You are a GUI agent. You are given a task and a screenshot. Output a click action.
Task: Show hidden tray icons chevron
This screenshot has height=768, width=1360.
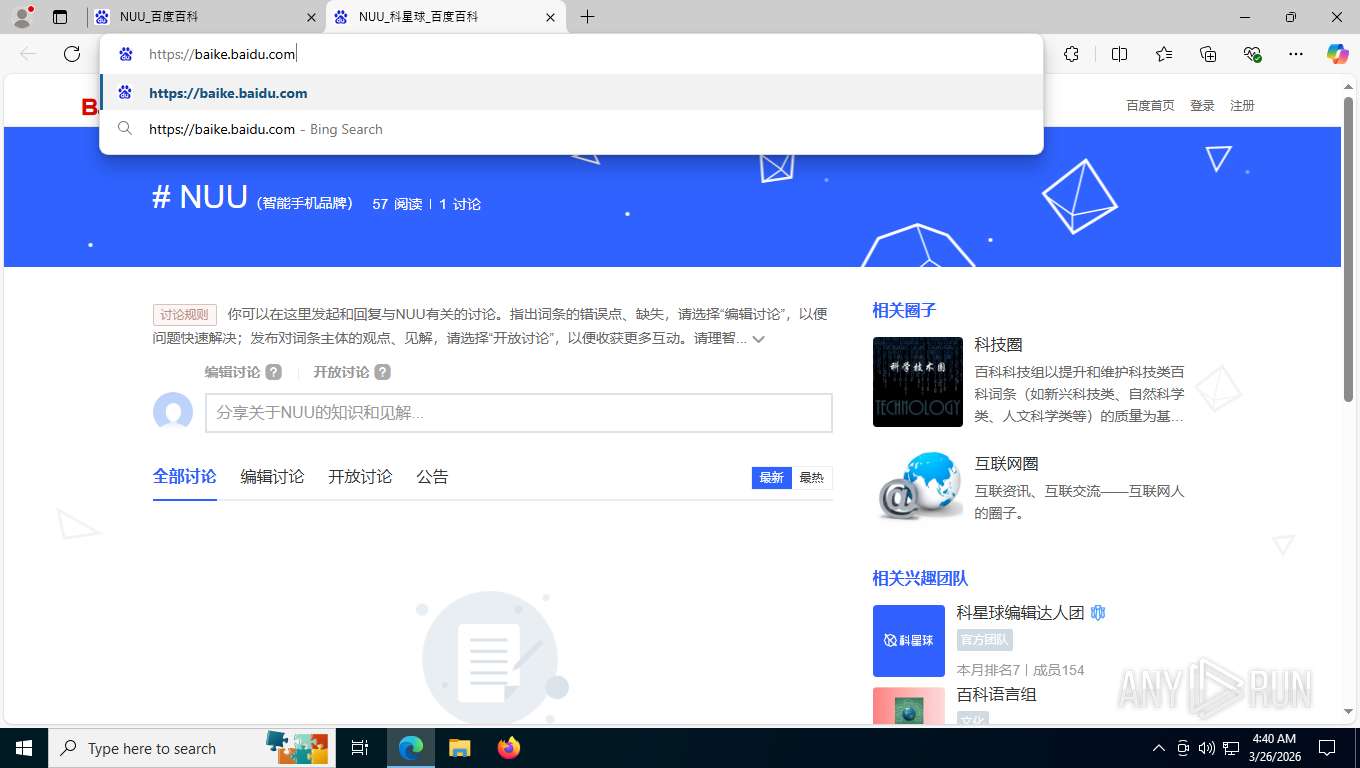[1159, 748]
